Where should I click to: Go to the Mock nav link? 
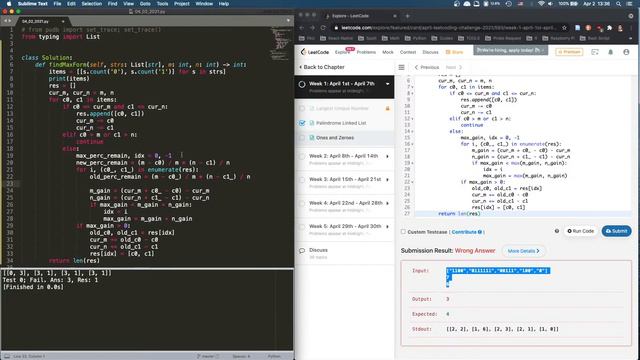point(388,52)
